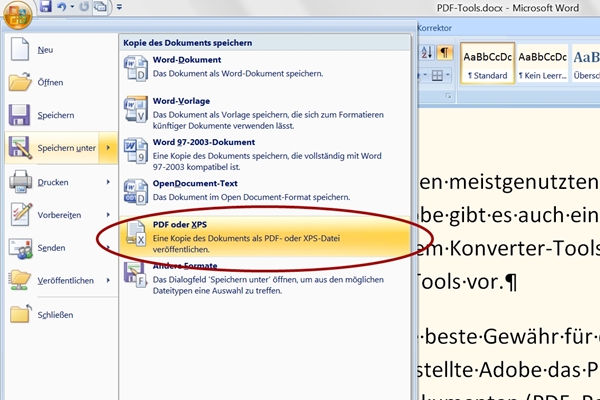Choose Schließen in the Office menu
Viewport: 600px width, 400px height.
pos(61,315)
